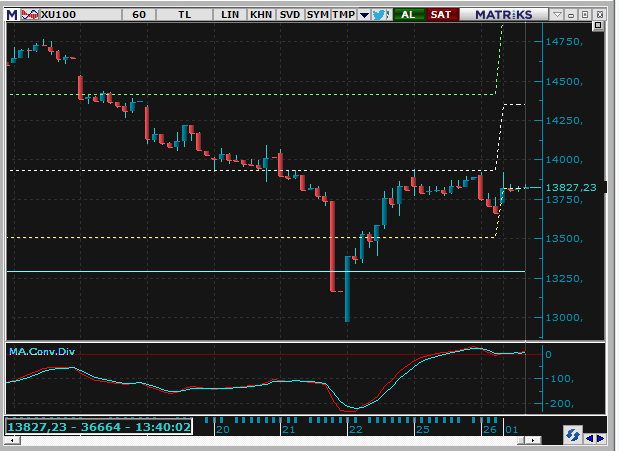Open the chart type icon beside XU100
Image resolution: width=619 pixels, height=451 pixels.
30,15
